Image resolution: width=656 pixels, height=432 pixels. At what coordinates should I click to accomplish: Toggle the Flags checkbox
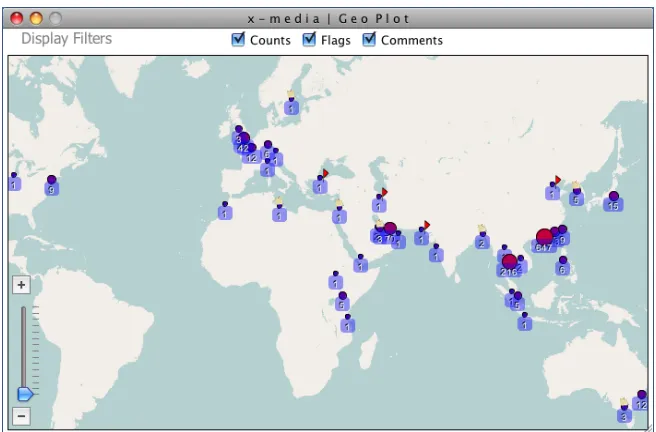[x=309, y=40]
